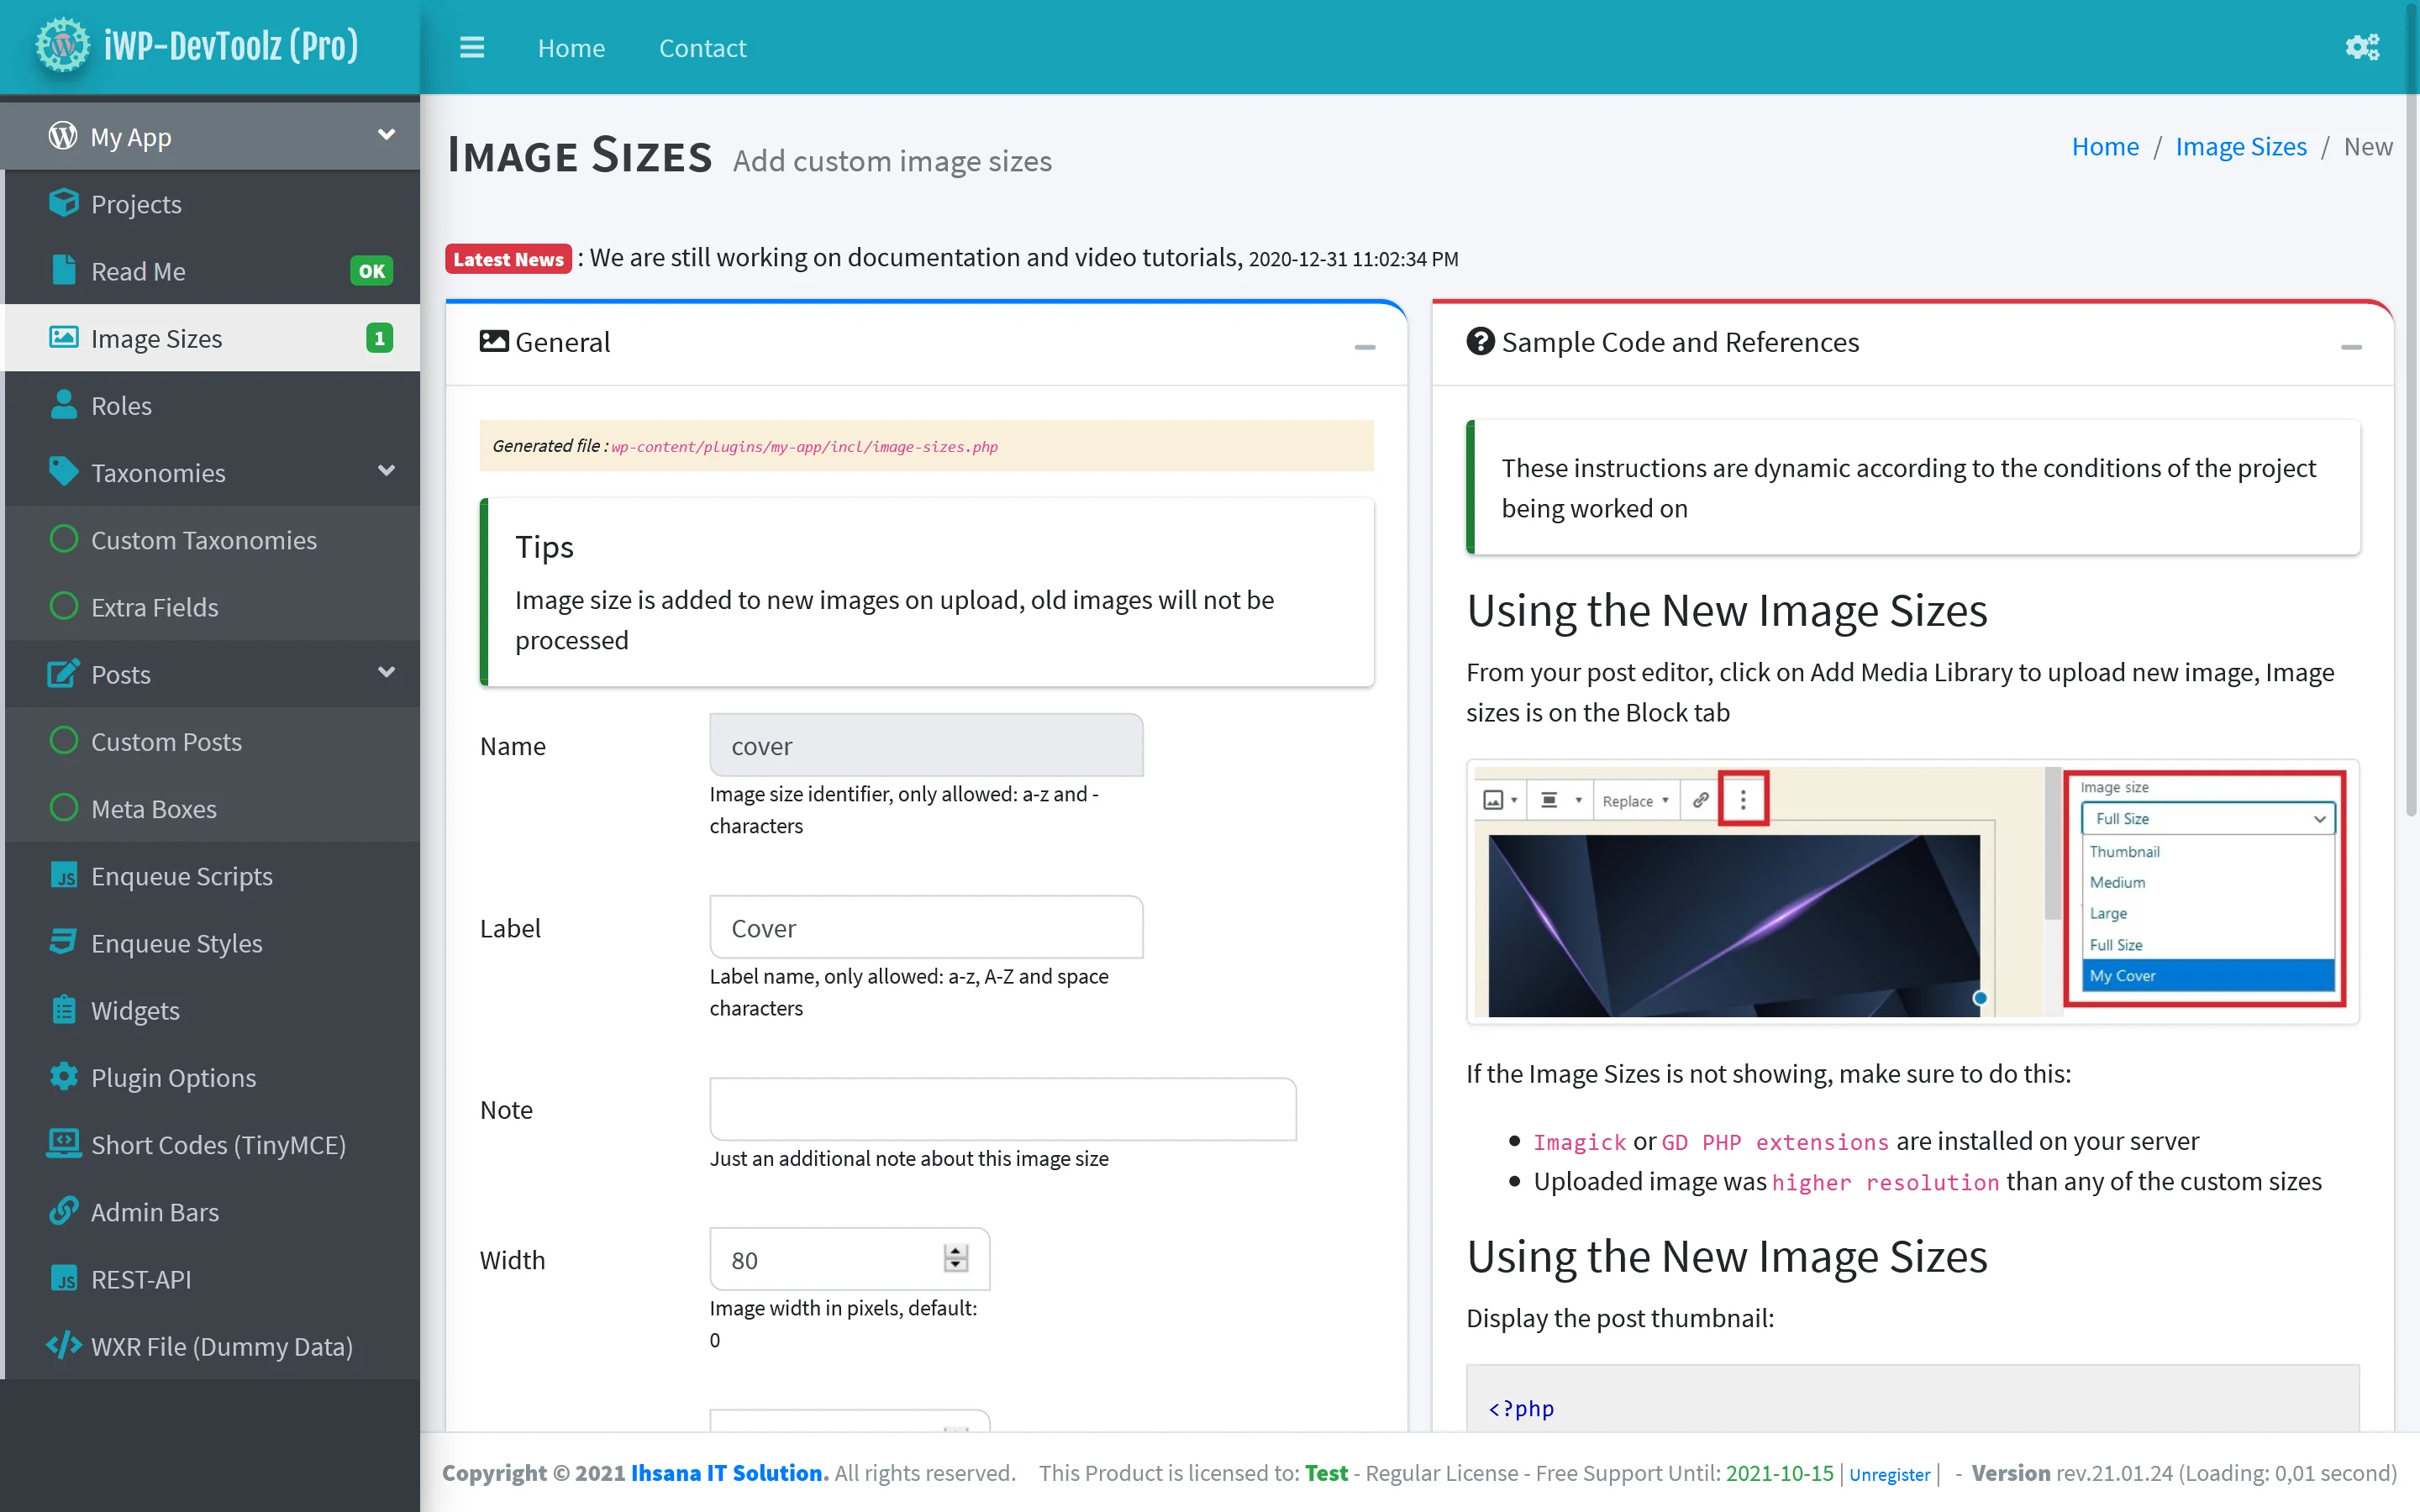The height and width of the screenshot is (1512, 2420).
Task: Collapse the General panel with the minus button
Action: 1365,347
